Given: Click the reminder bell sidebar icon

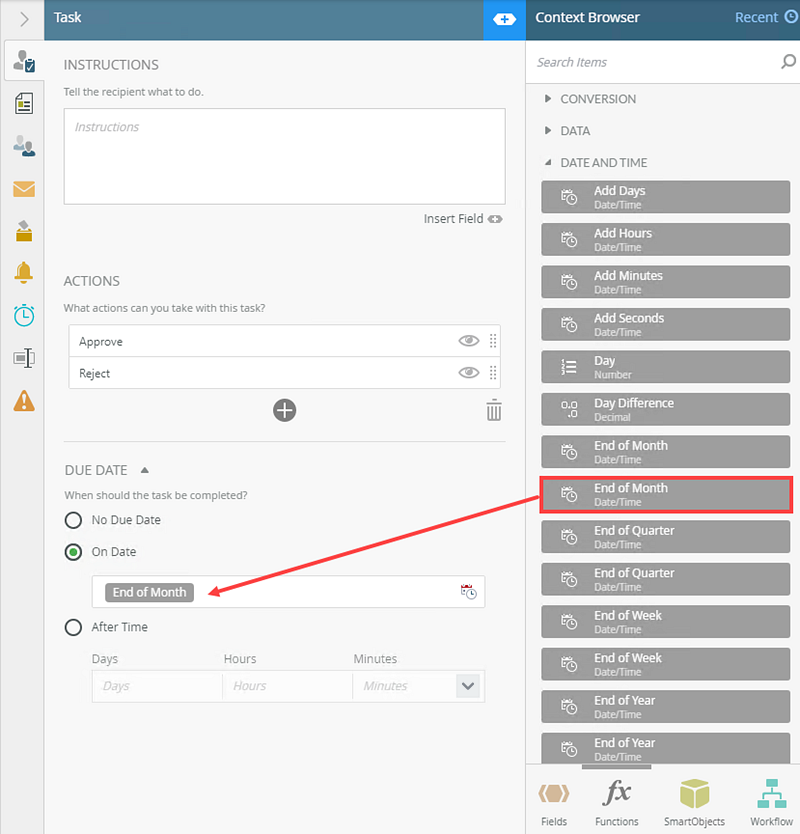Looking at the screenshot, I should click(23, 272).
